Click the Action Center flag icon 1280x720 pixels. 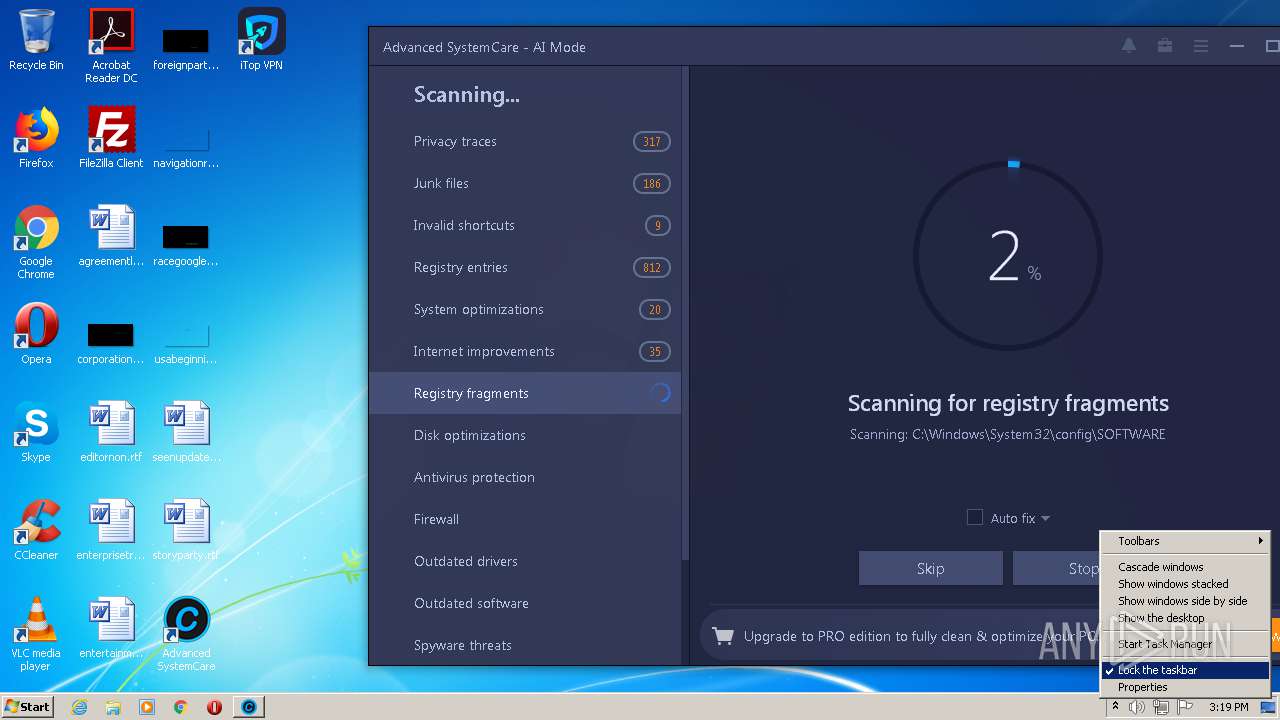1185,707
